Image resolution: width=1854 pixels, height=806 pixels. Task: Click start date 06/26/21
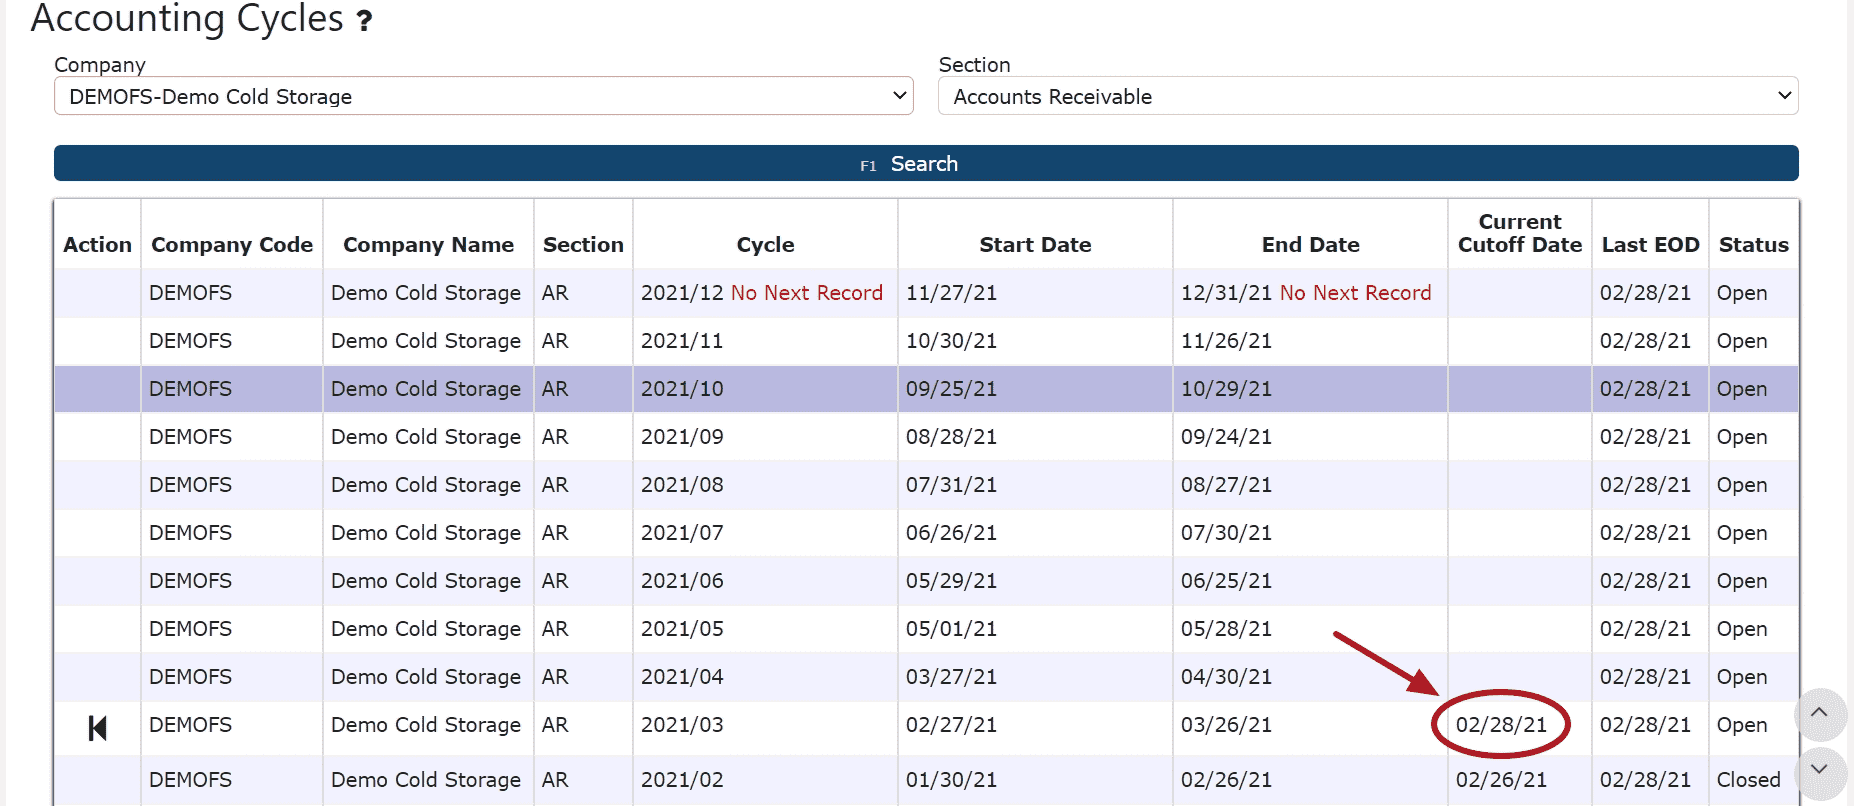tap(951, 533)
